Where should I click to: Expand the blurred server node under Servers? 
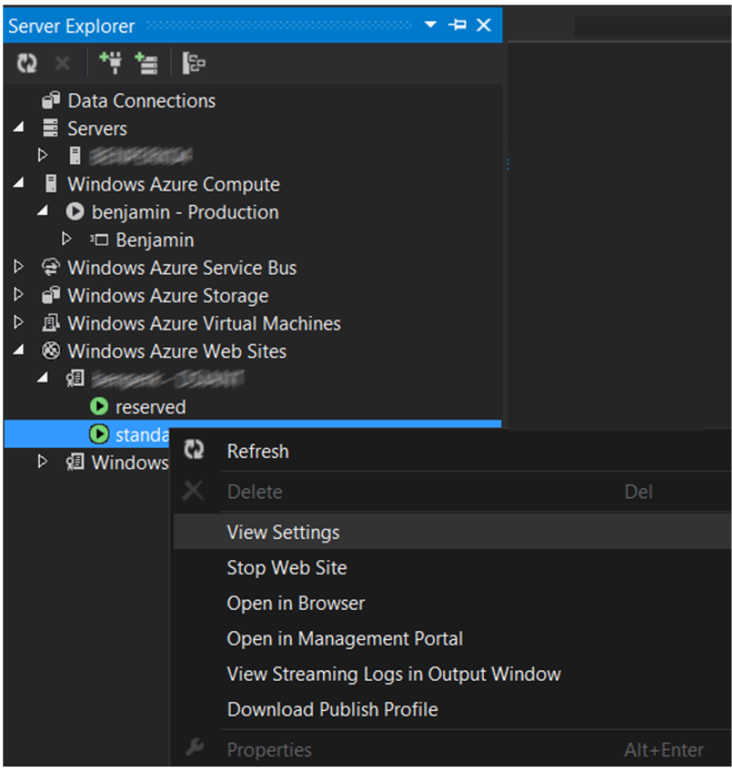click(43, 155)
